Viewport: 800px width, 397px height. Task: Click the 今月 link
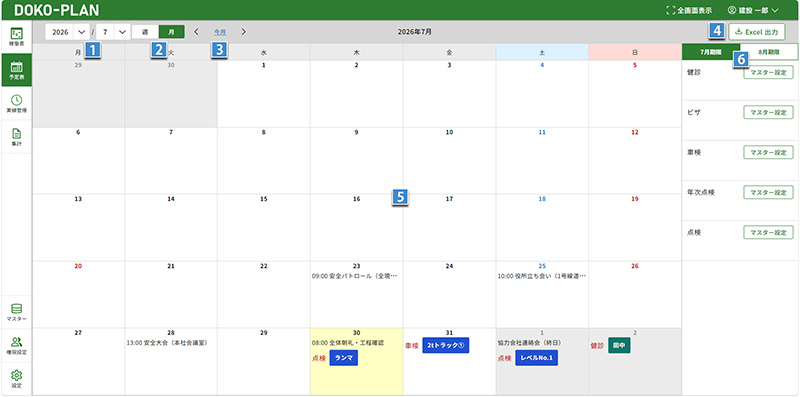click(x=220, y=32)
